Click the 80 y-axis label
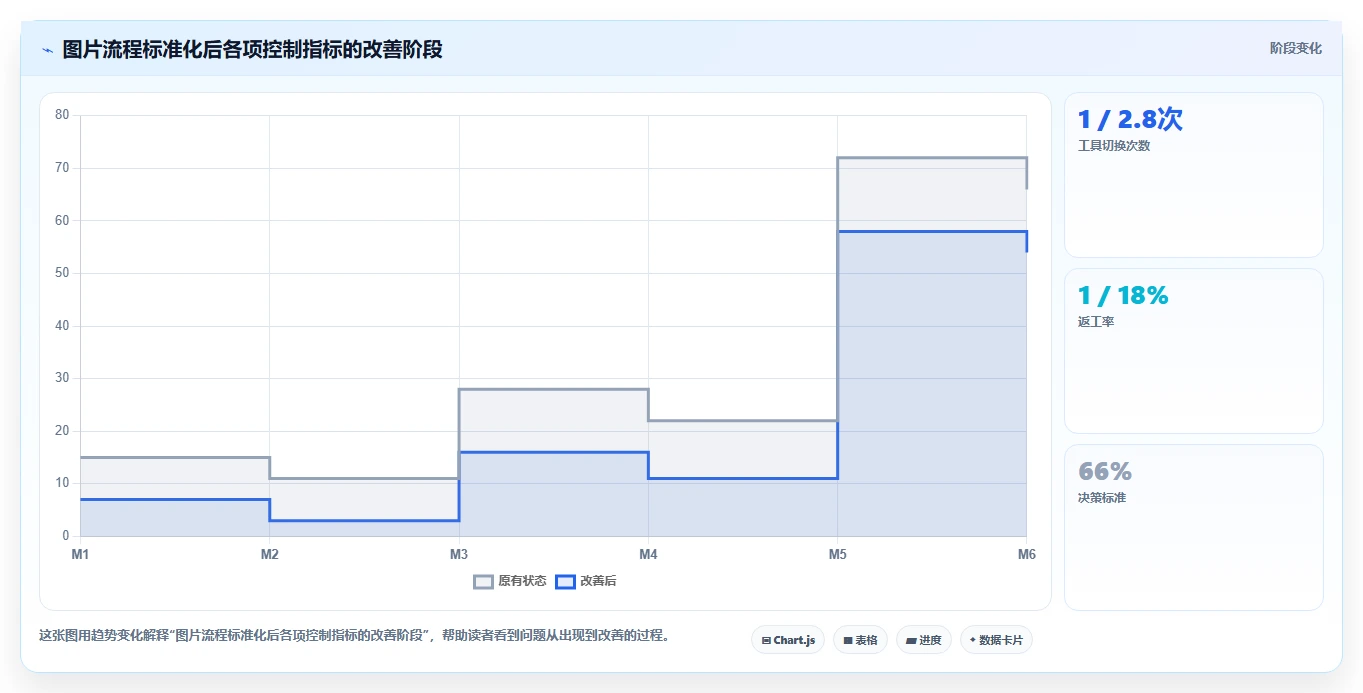1363x693 pixels. tap(62, 115)
